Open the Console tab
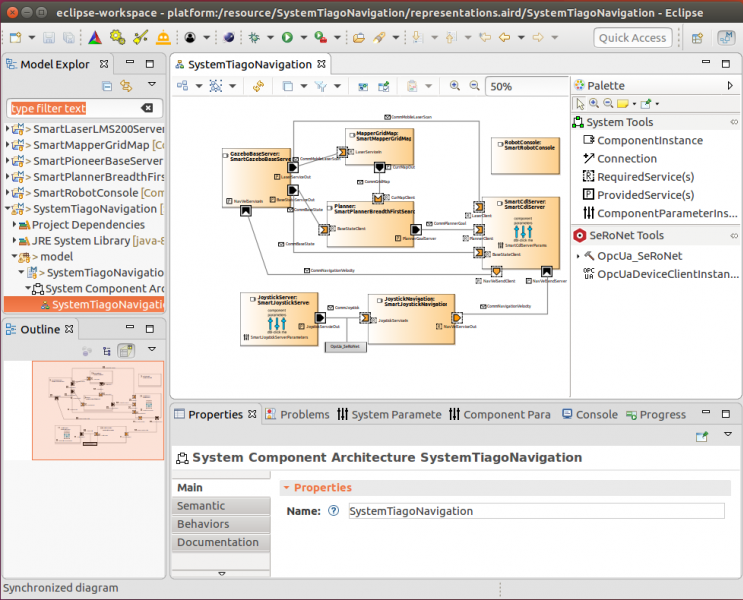 coord(596,414)
